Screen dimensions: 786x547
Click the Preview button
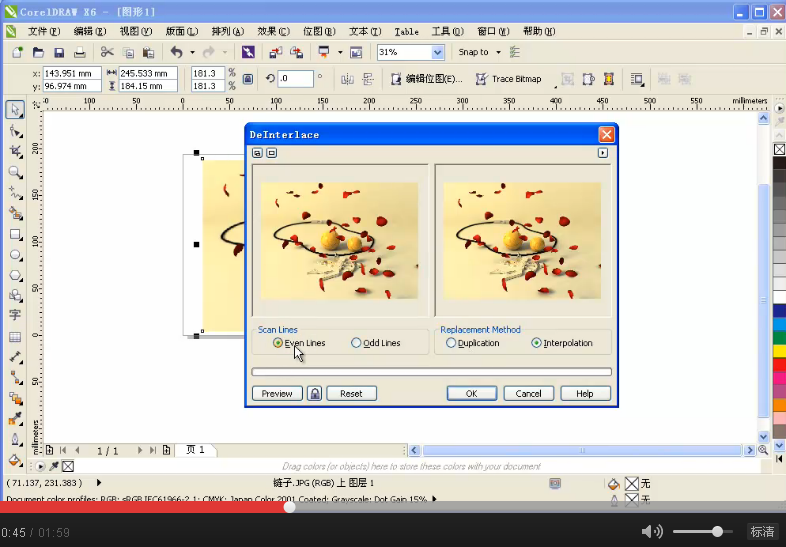click(277, 394)
